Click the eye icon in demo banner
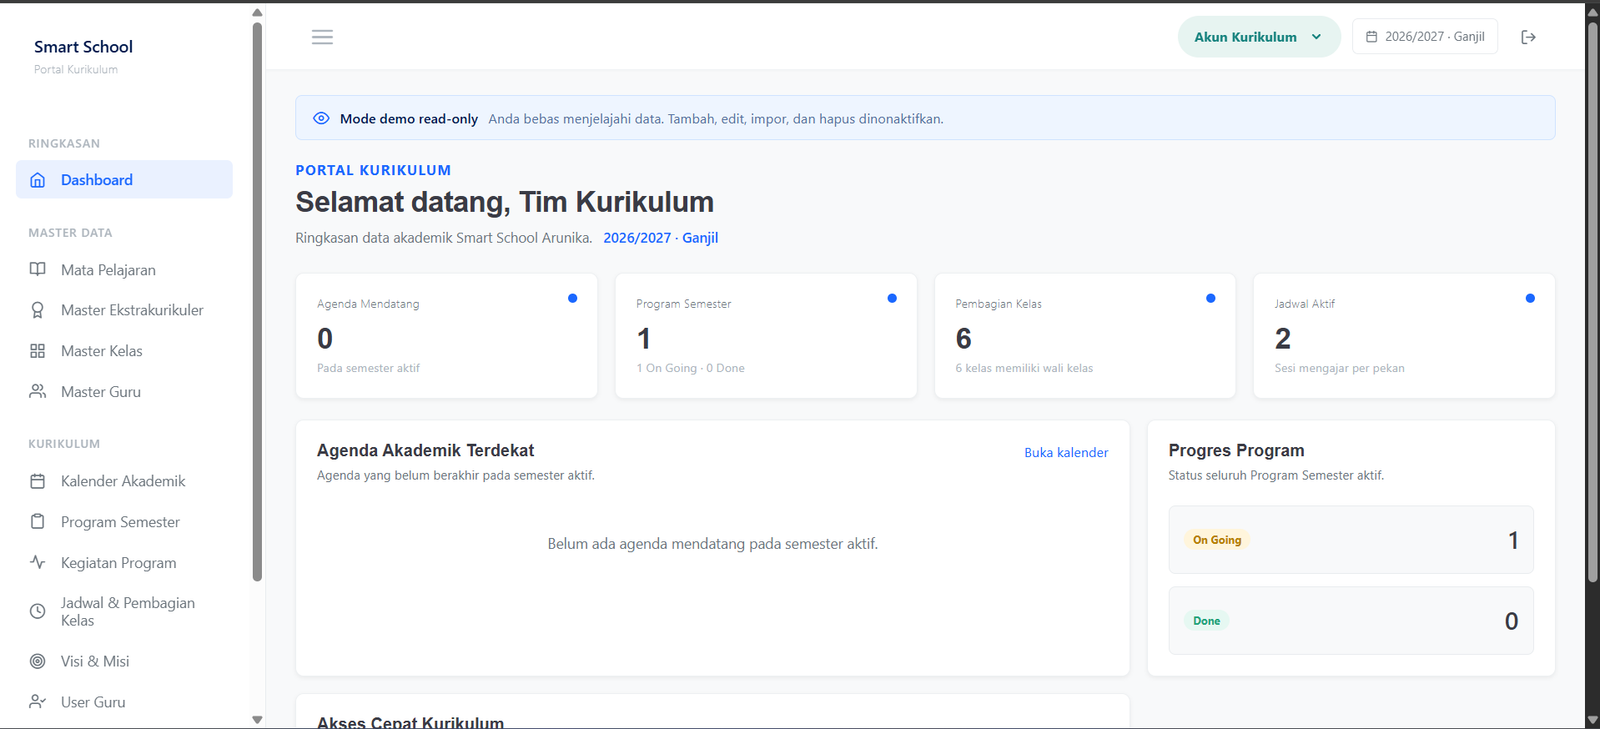 click(x=321, y=118)
